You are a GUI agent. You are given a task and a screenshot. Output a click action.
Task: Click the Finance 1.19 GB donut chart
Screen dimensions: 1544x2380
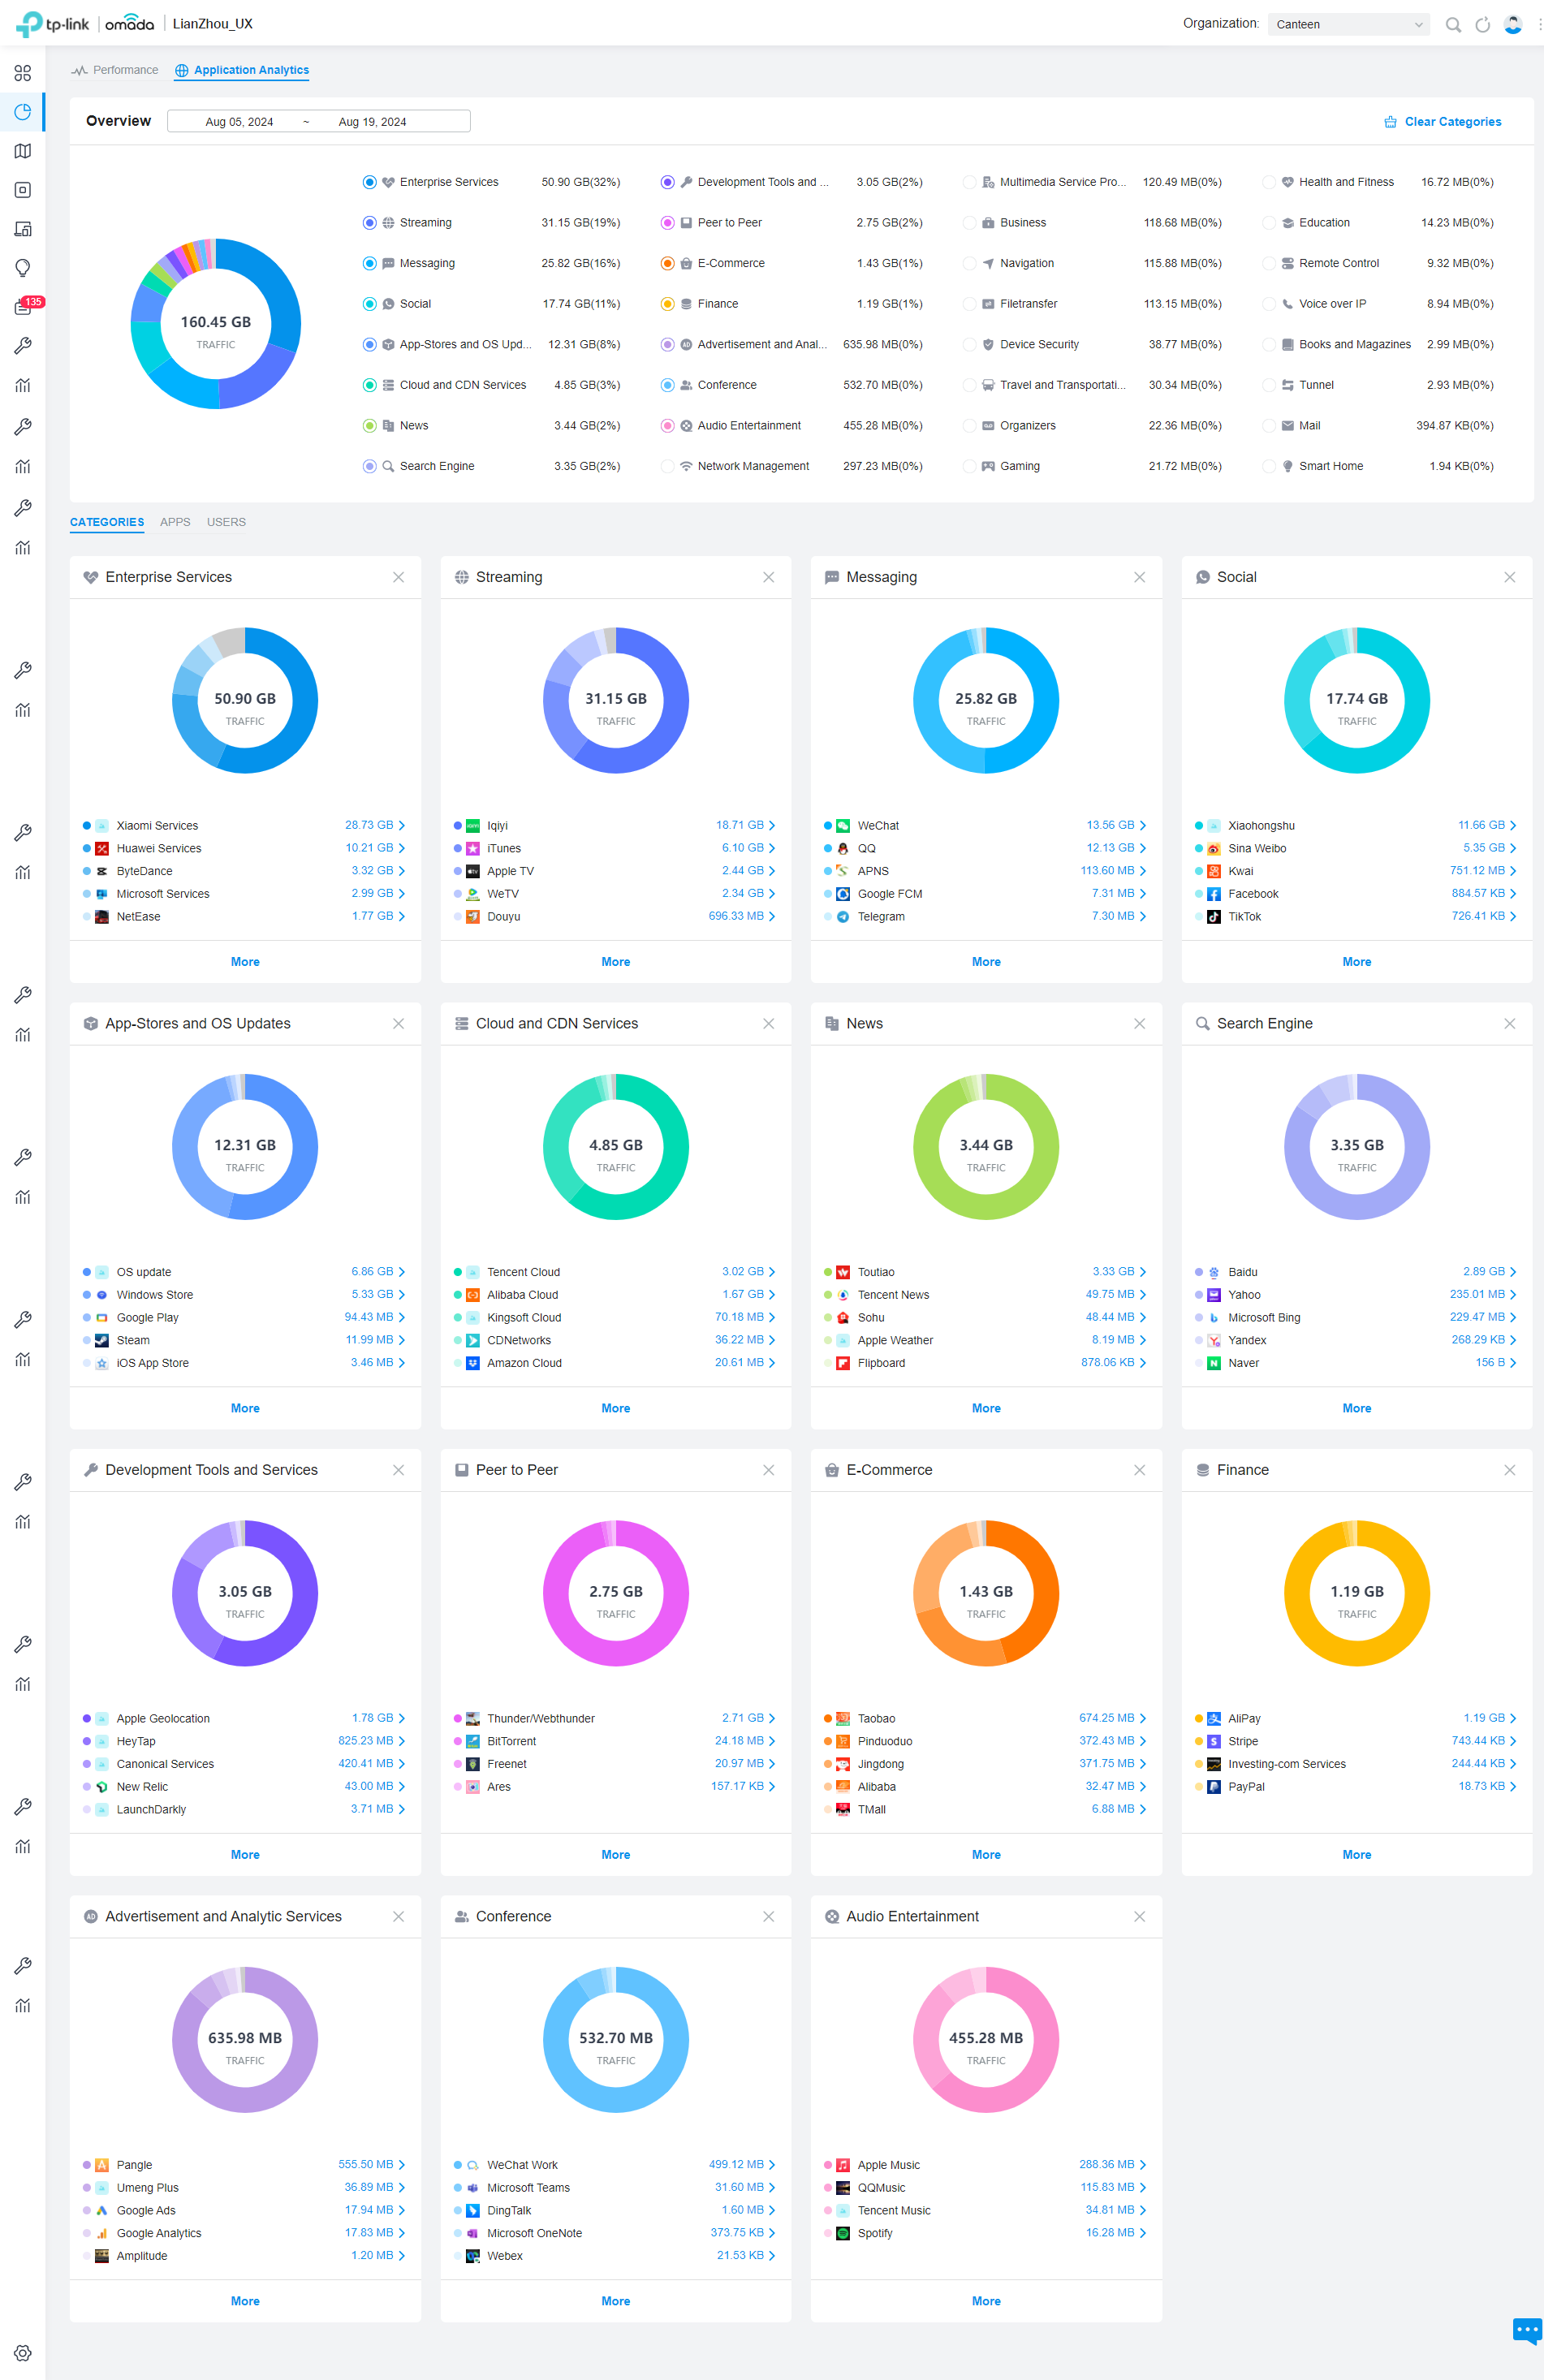[1356, 1593]
